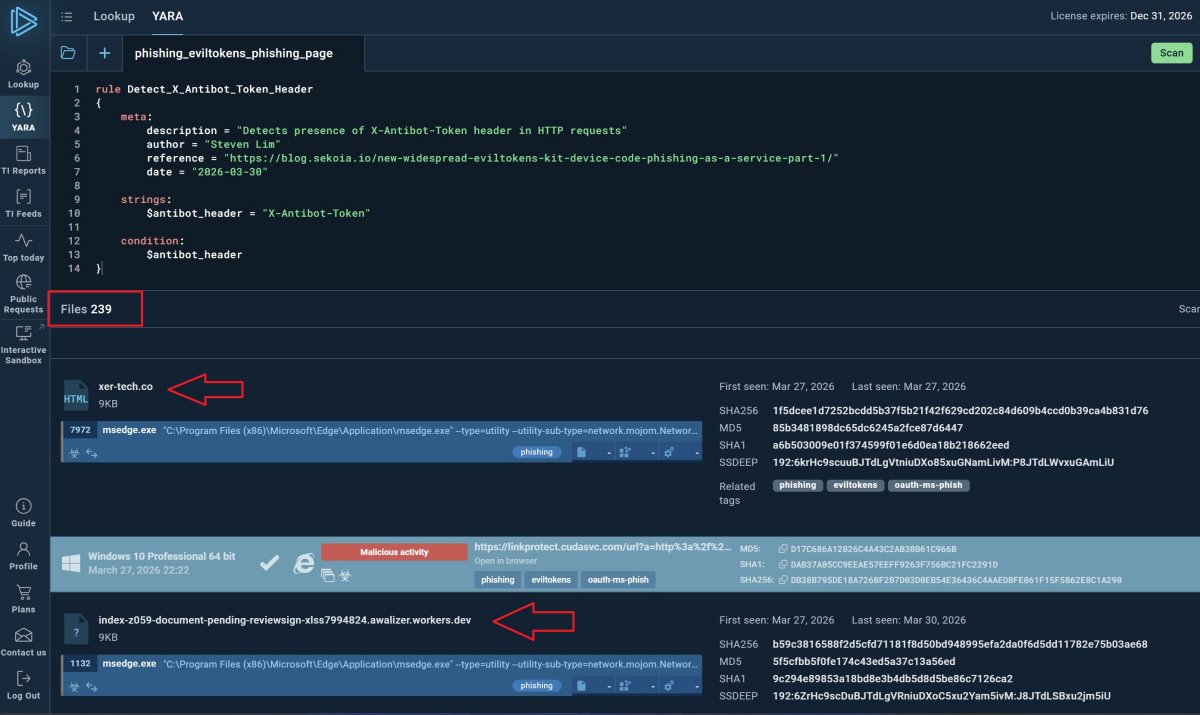Open index-z059-document-pending file entry
This screenshot has height=715, width=1200.
click(x=285, y=620)
